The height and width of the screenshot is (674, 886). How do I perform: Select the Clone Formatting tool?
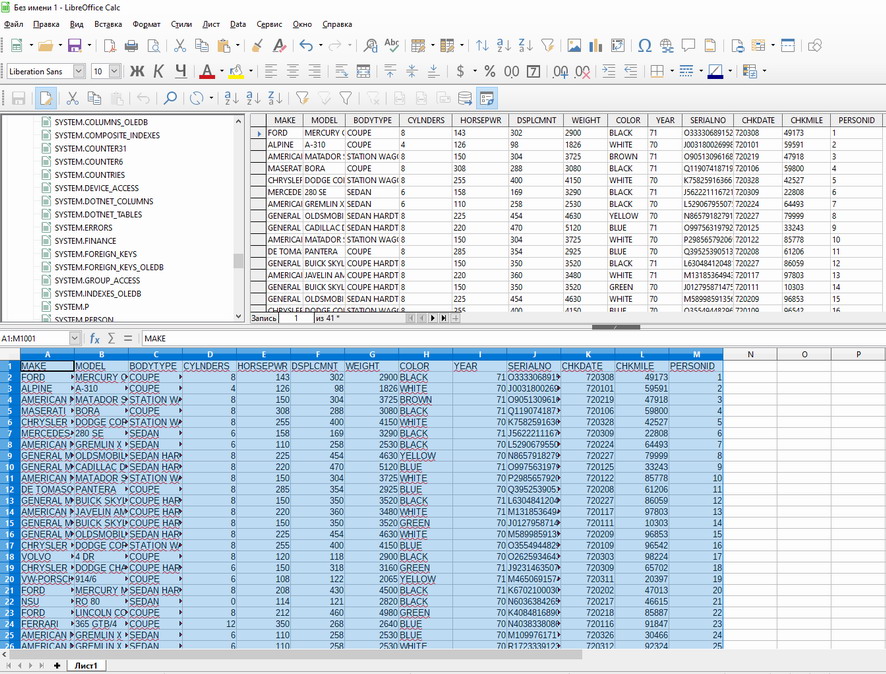(256, 46)
